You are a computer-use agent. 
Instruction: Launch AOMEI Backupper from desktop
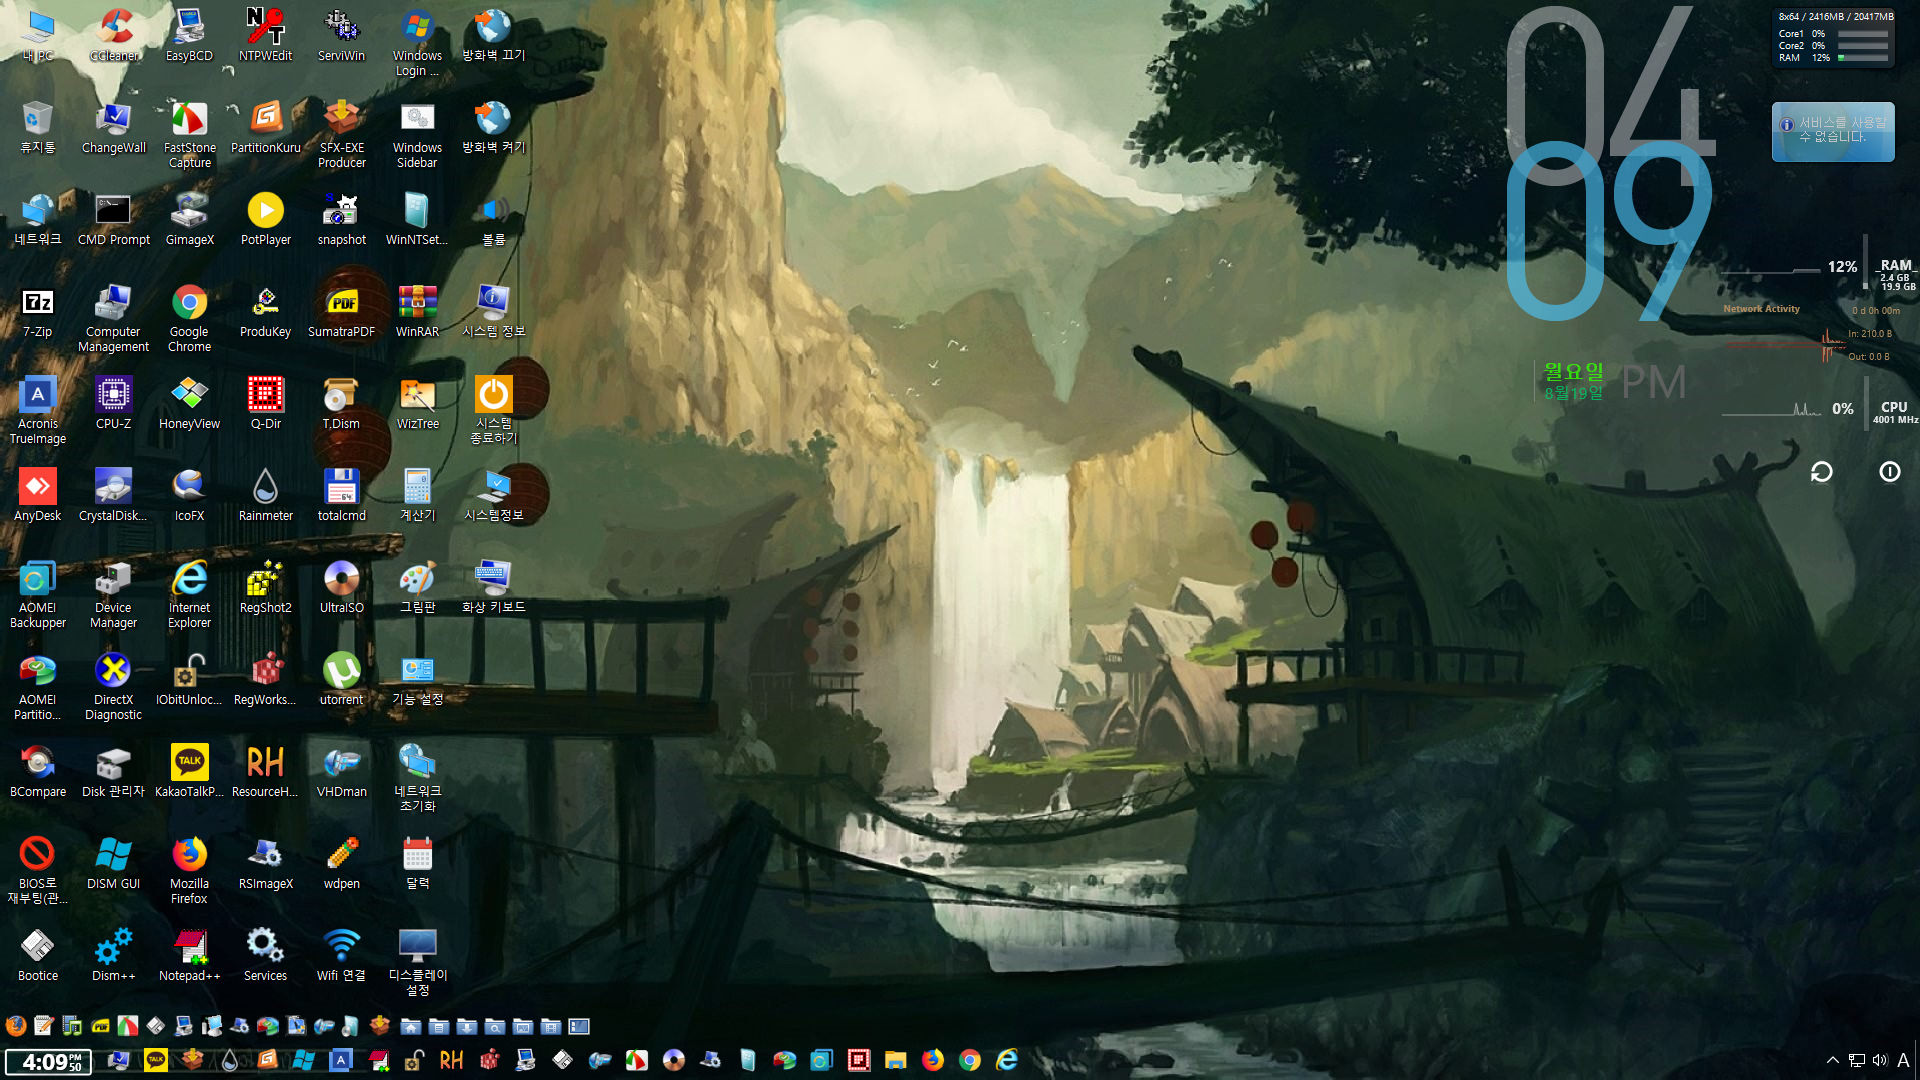point(38,594)
